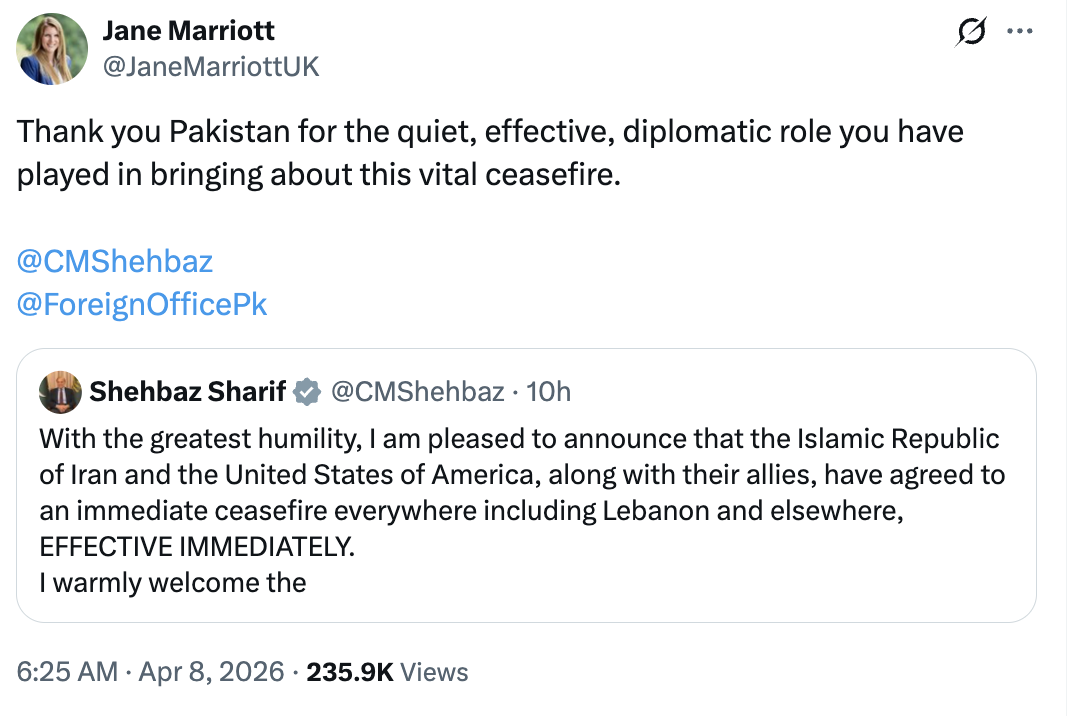Viewport: 1078px width, 716px height.
Task: Select the gray @CMShehbaz handle in quoted post
Action: tap(417, 392)
